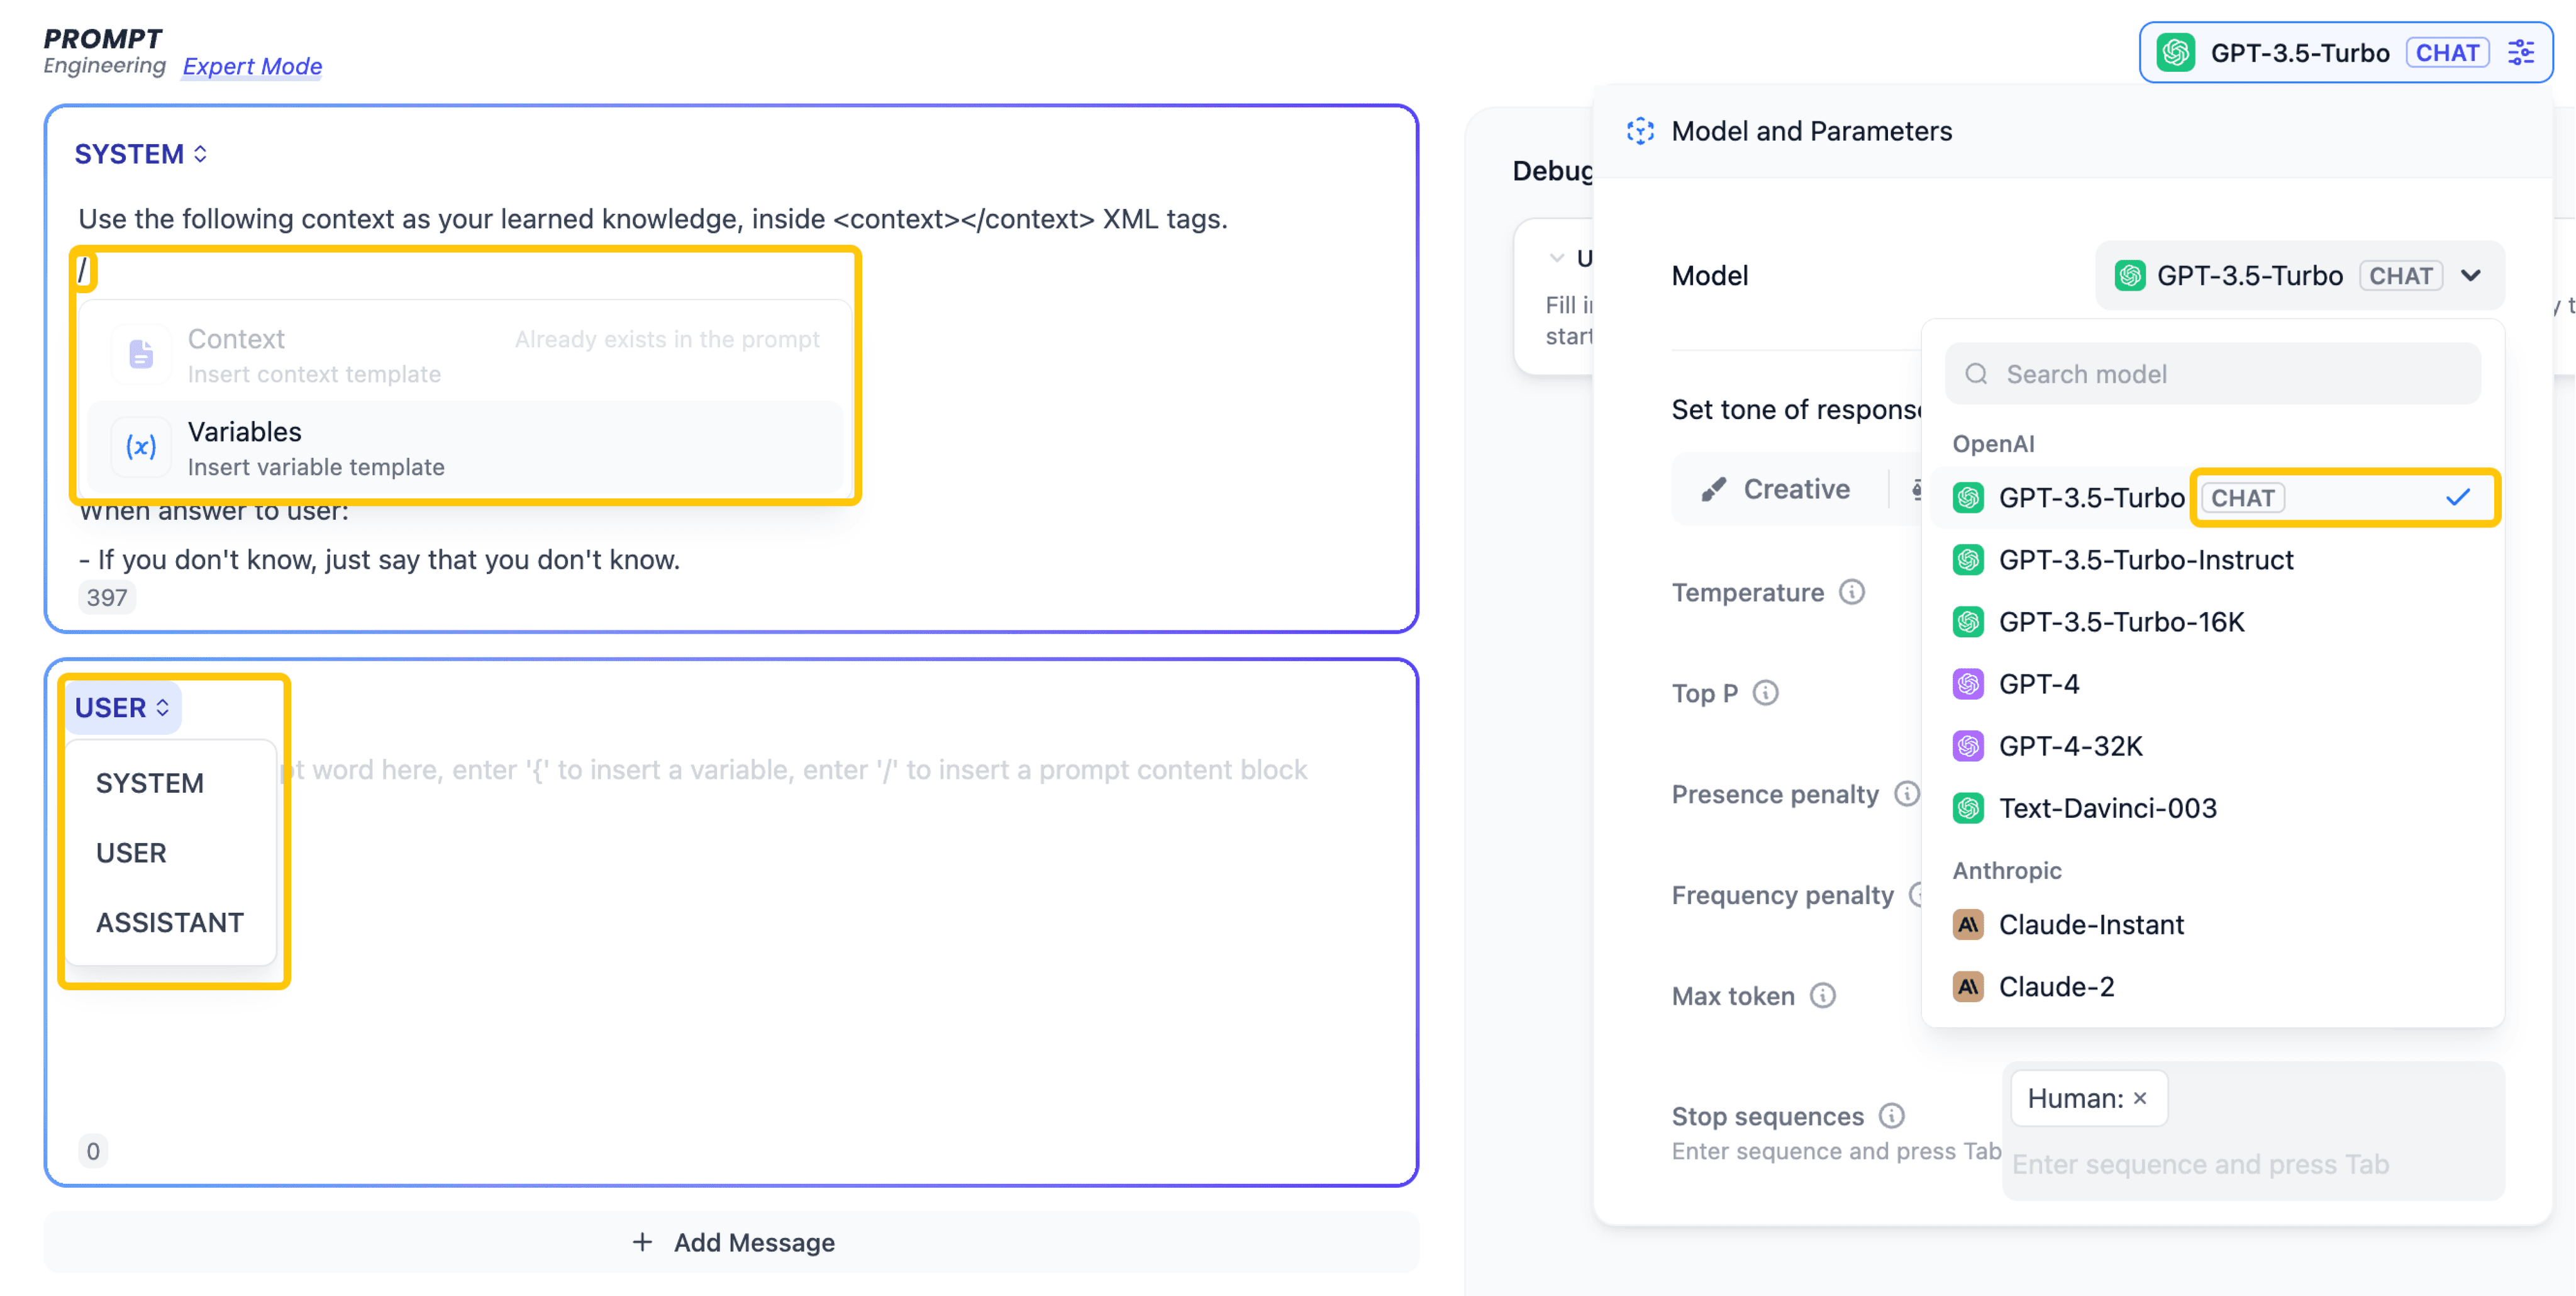Click the Stop sequences info icon

(1892, 1115)
